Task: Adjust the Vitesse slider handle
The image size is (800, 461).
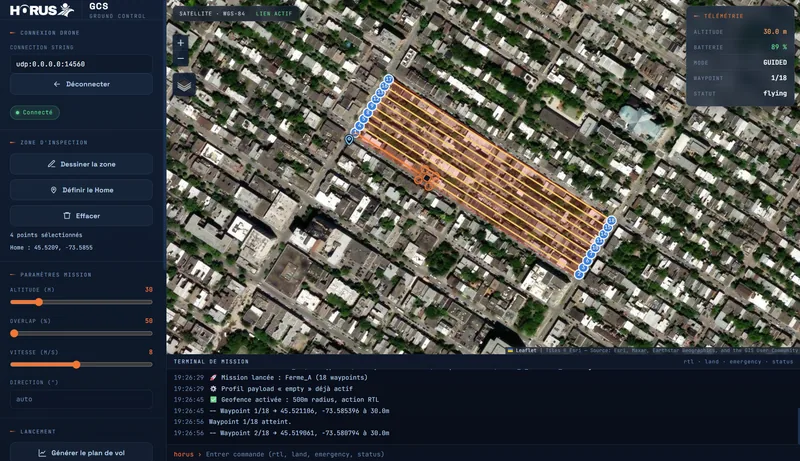Action: 77,365
